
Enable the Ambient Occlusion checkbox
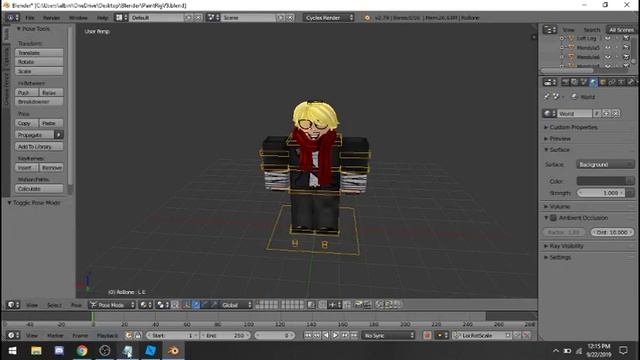[x=553, y=218]
